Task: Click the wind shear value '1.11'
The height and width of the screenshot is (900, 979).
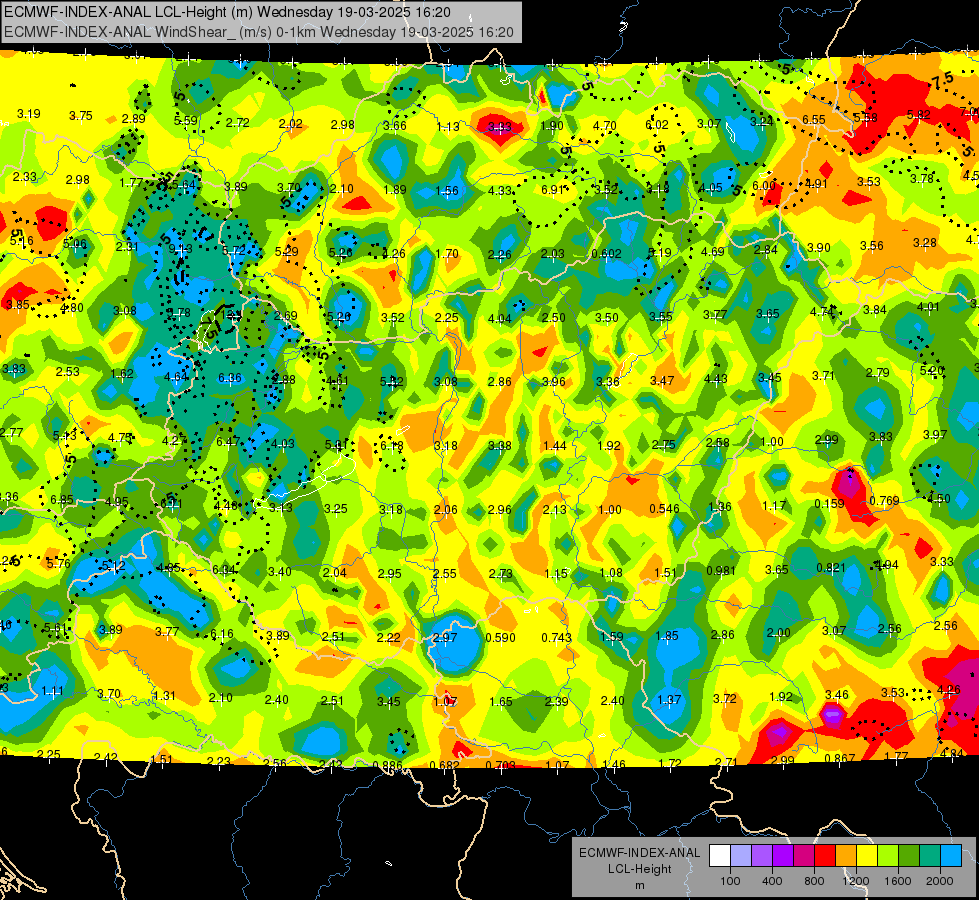Action: point(52,691)
